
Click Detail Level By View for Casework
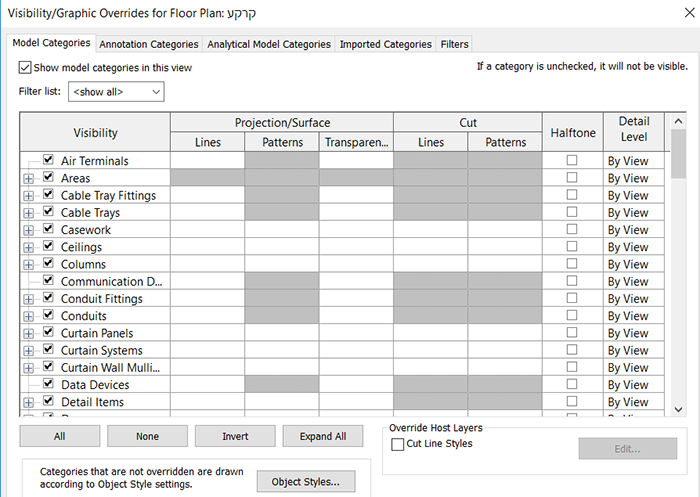pos(634,230)
